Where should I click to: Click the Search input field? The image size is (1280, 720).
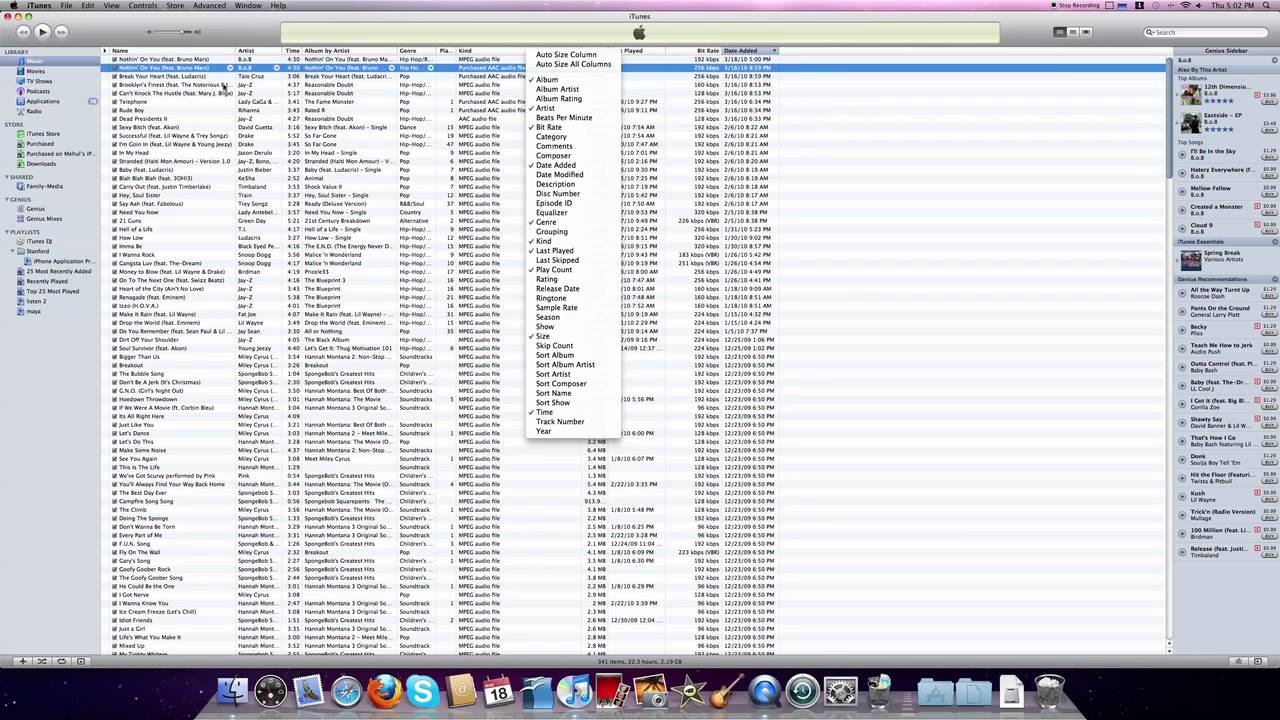[1207, 32]
